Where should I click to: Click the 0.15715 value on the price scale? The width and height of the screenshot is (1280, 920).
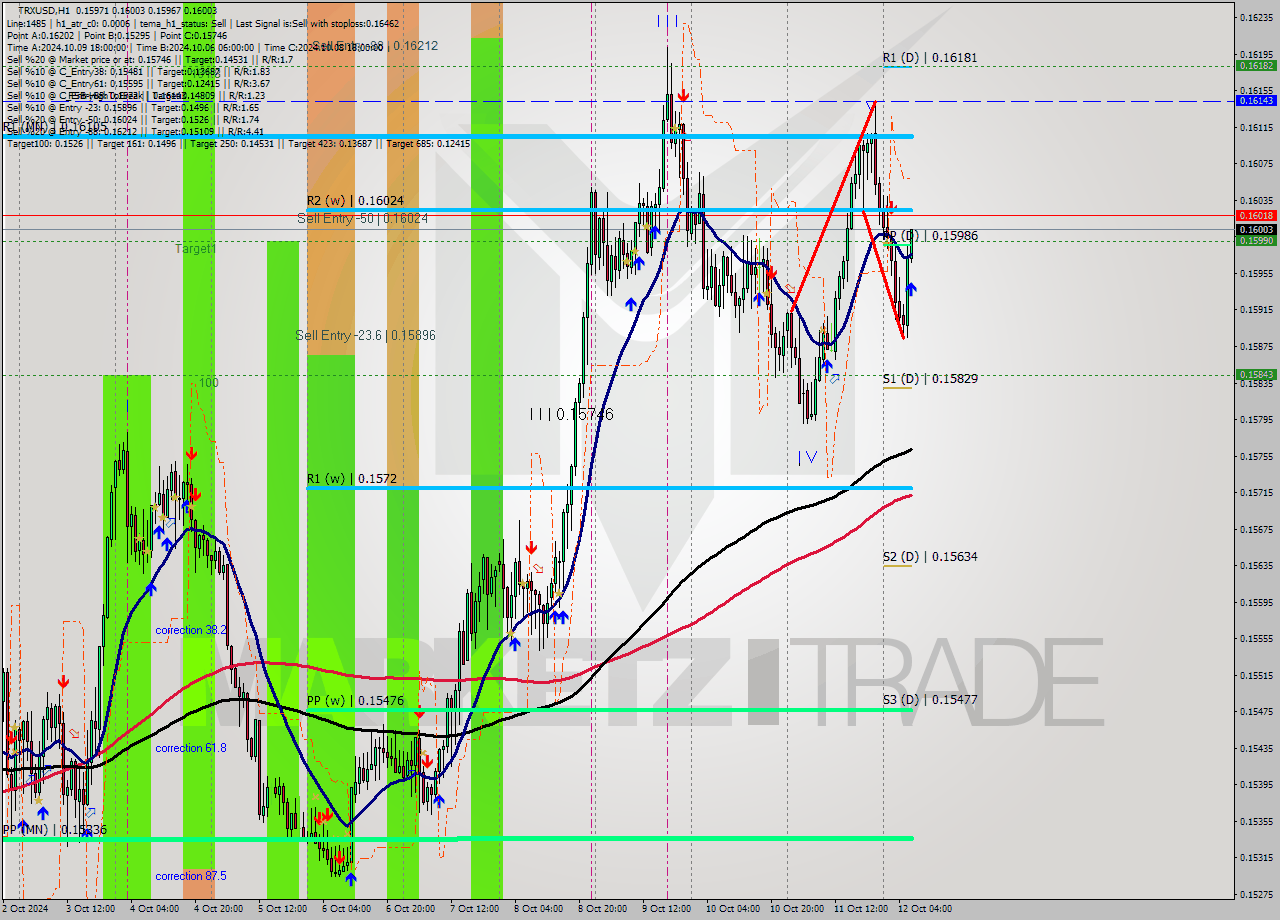(1256, 492)
